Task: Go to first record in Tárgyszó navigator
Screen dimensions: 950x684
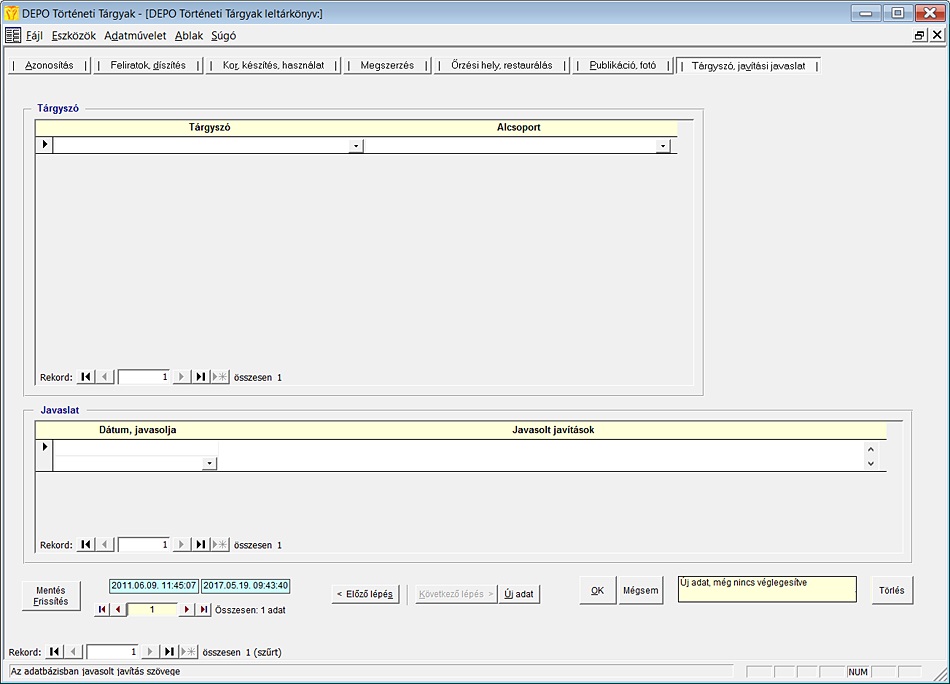Action: [86, 377]
